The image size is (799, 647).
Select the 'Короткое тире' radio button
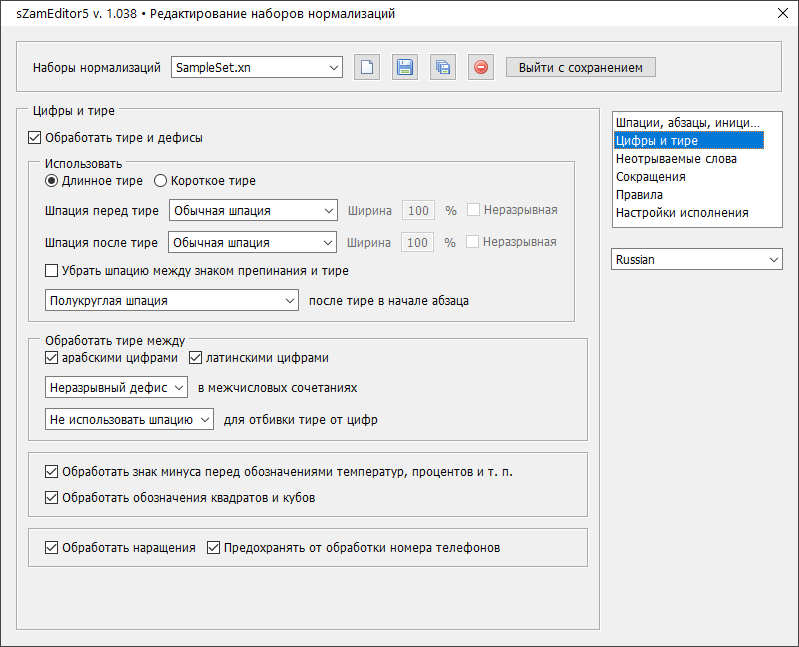coord(160,181)
